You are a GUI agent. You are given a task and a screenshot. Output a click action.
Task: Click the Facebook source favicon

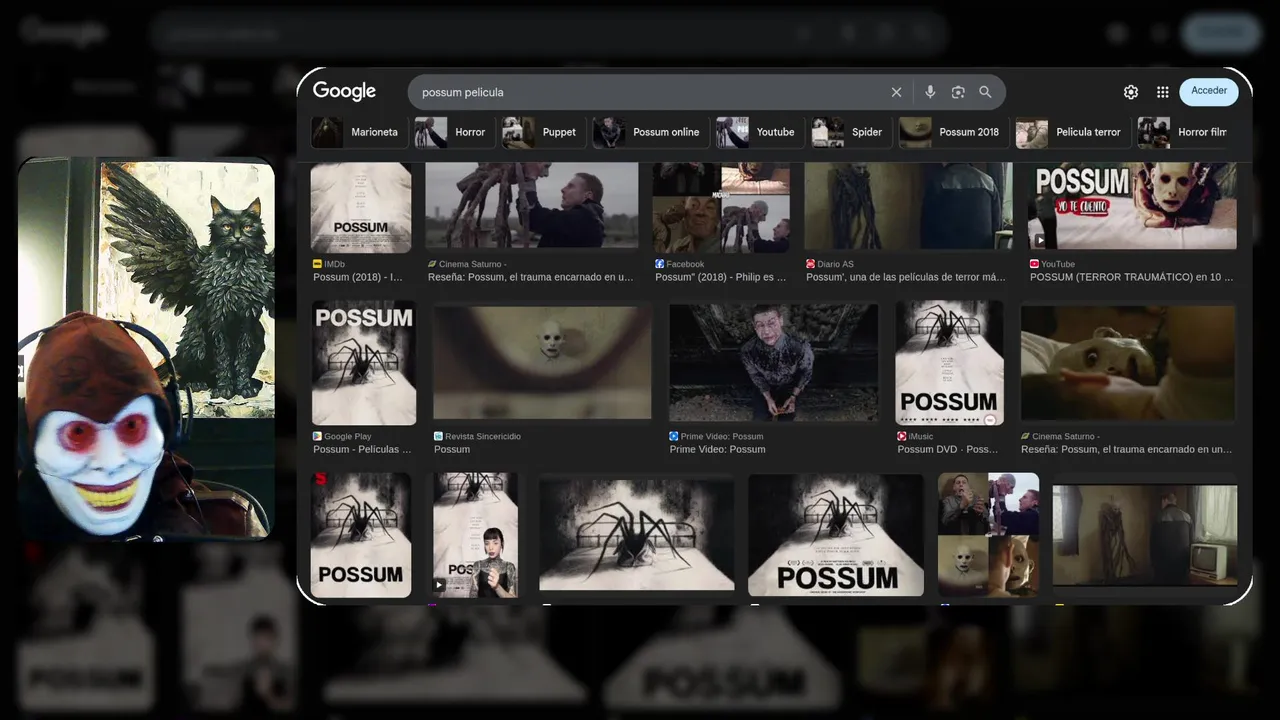point(659,264)
